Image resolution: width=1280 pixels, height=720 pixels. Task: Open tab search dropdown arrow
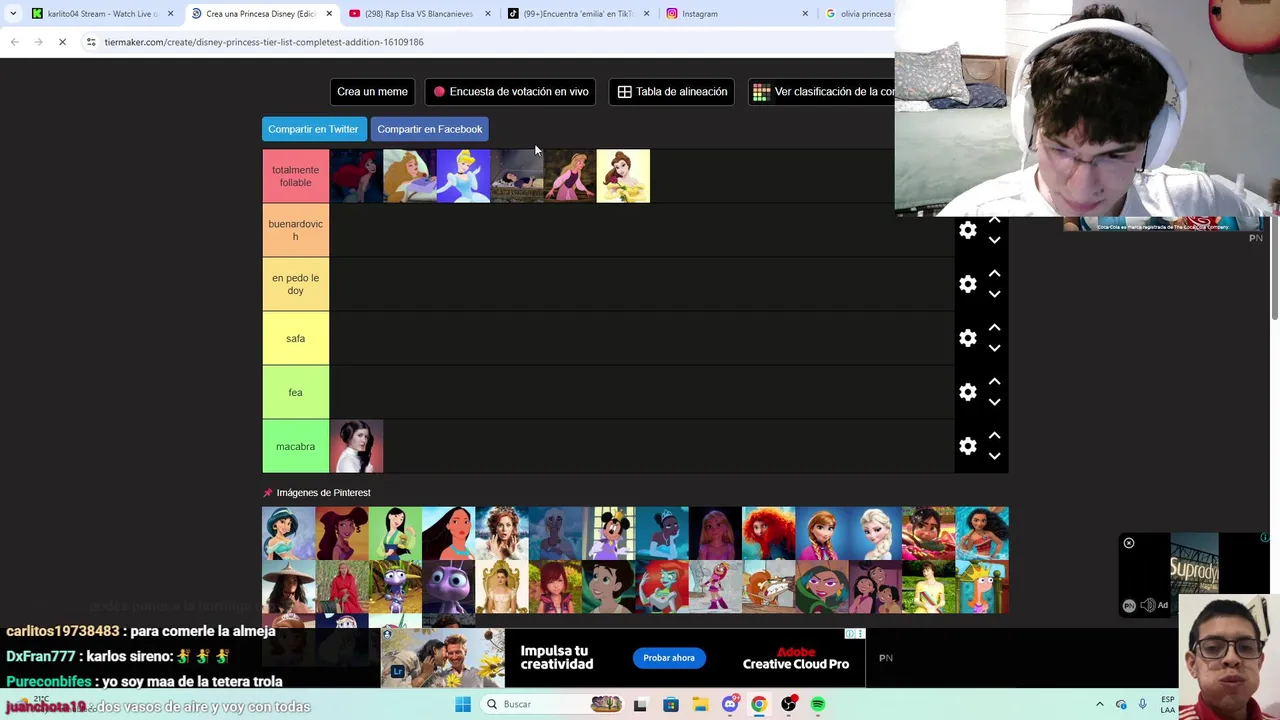[x=12, y=14]
